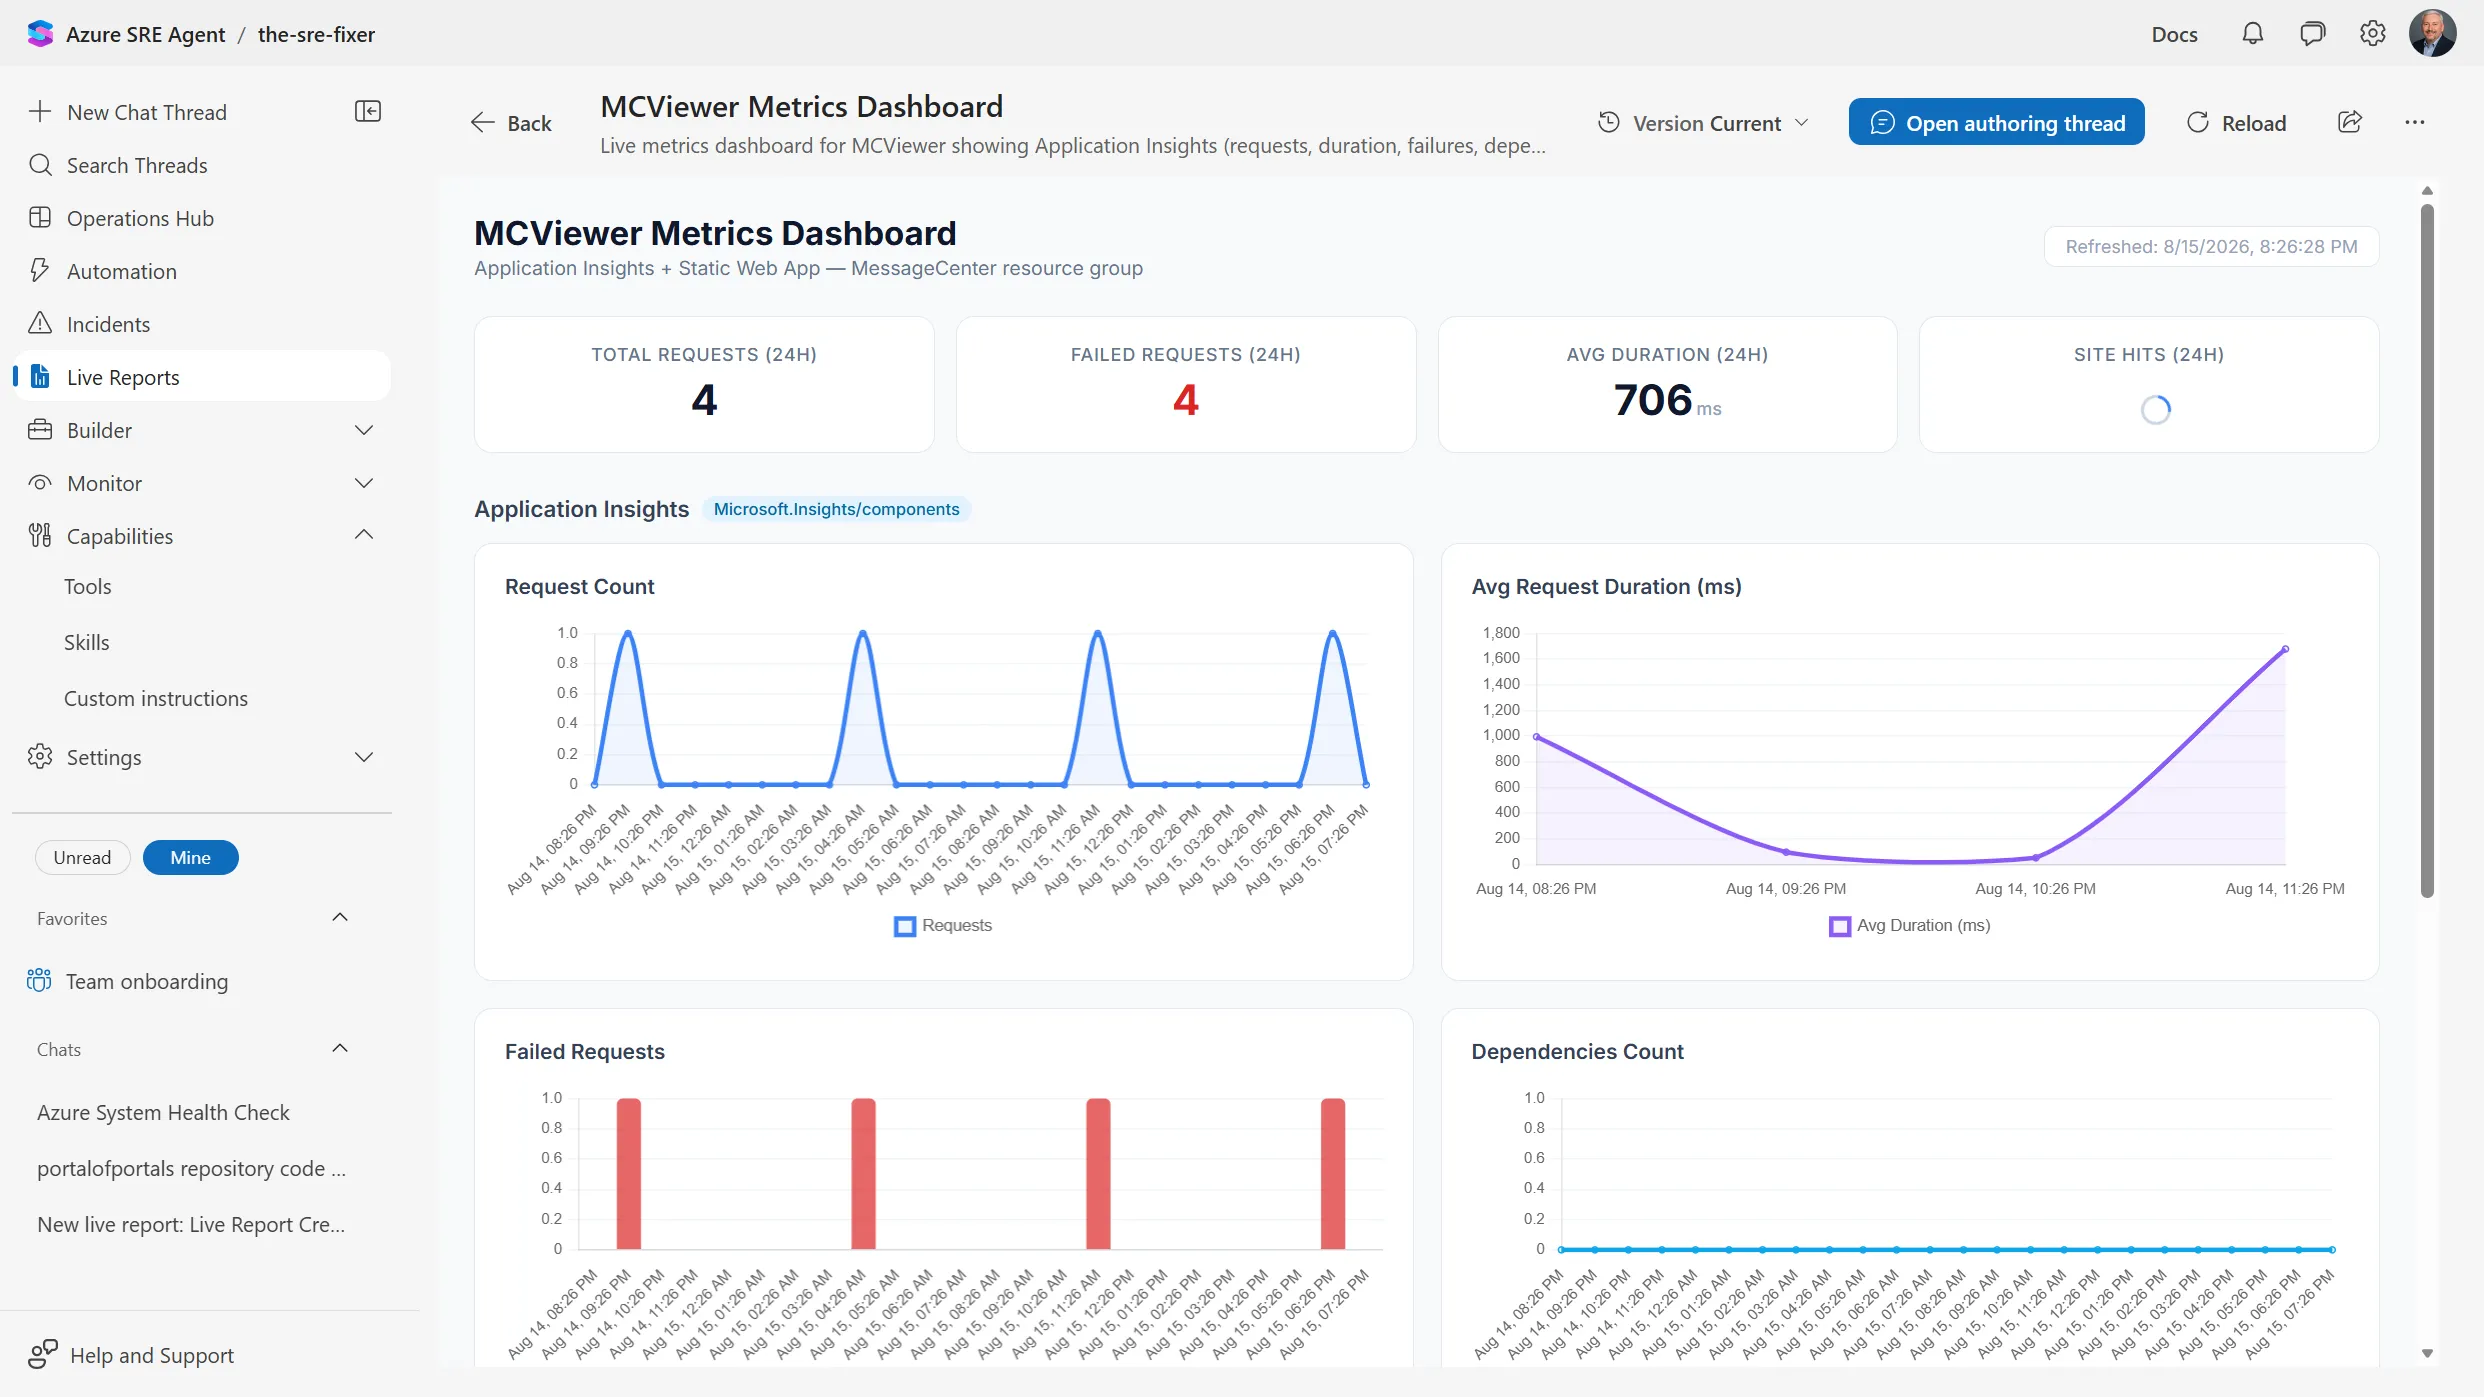
Task: Click Open authoring thread button
Action: (1996, 122)
